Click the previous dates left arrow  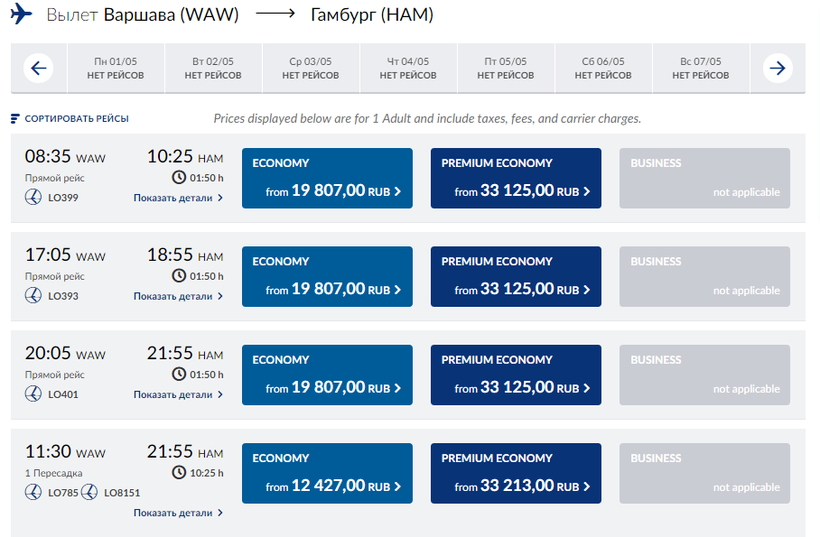pyautogui.click(x=38, y=69)
